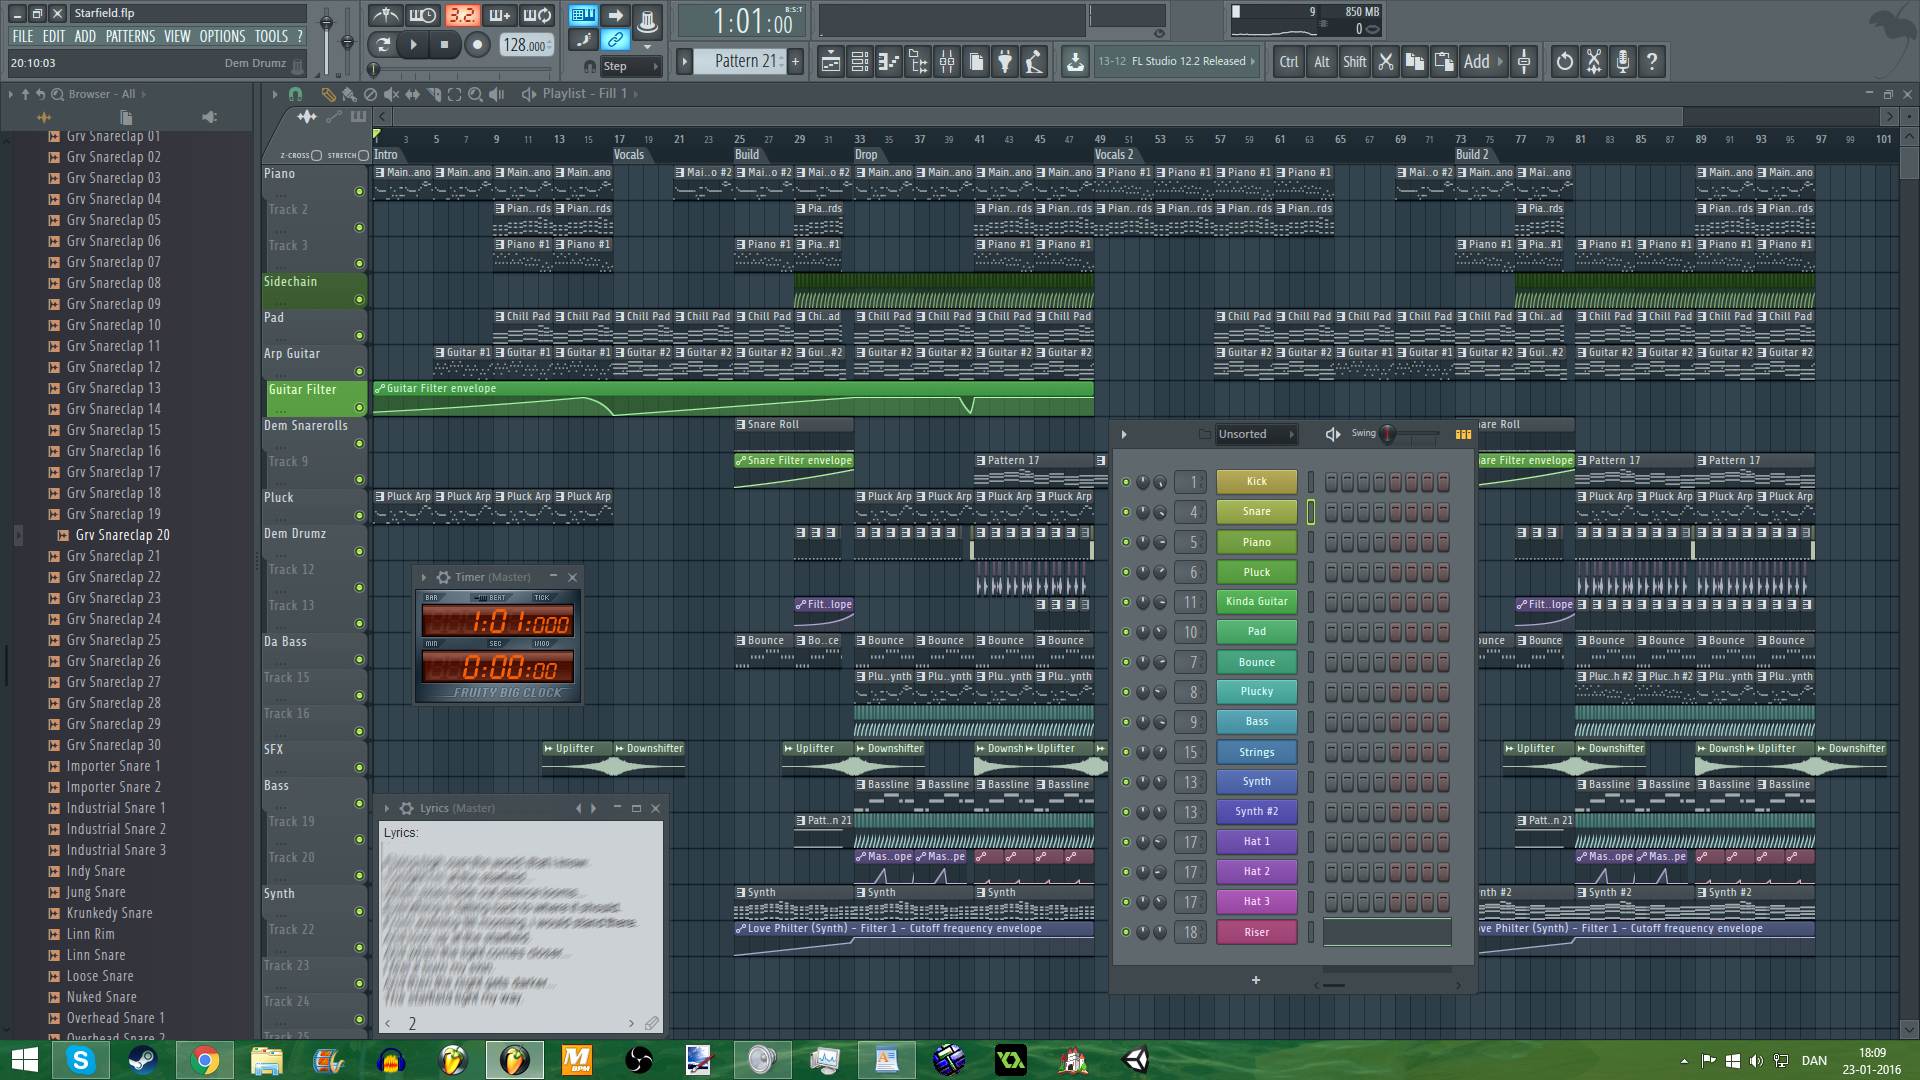Expand the Add menu arrow in toolbar

[x=1500, y=62]
